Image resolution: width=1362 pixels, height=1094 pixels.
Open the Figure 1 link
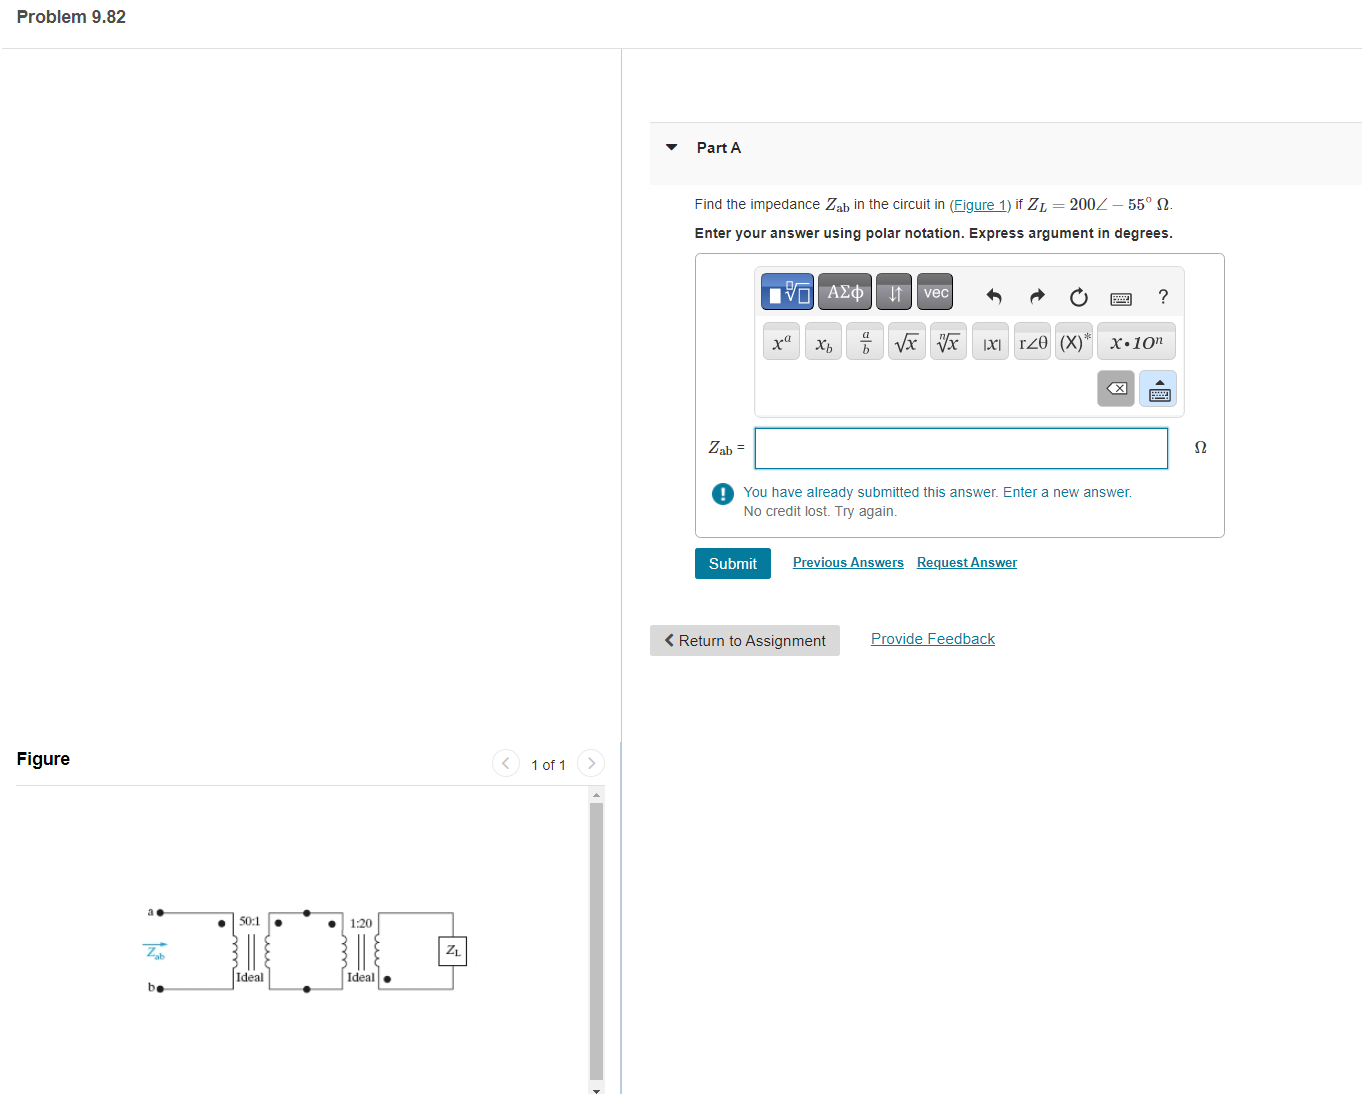pos(979,205)
